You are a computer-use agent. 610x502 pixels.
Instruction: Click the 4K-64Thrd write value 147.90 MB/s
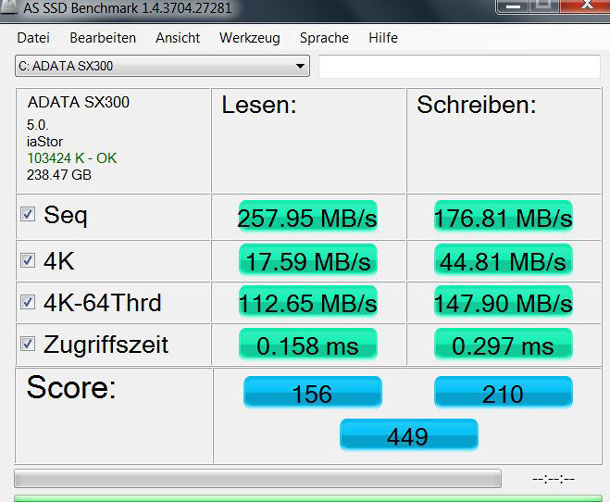click(x=503, y=302)
